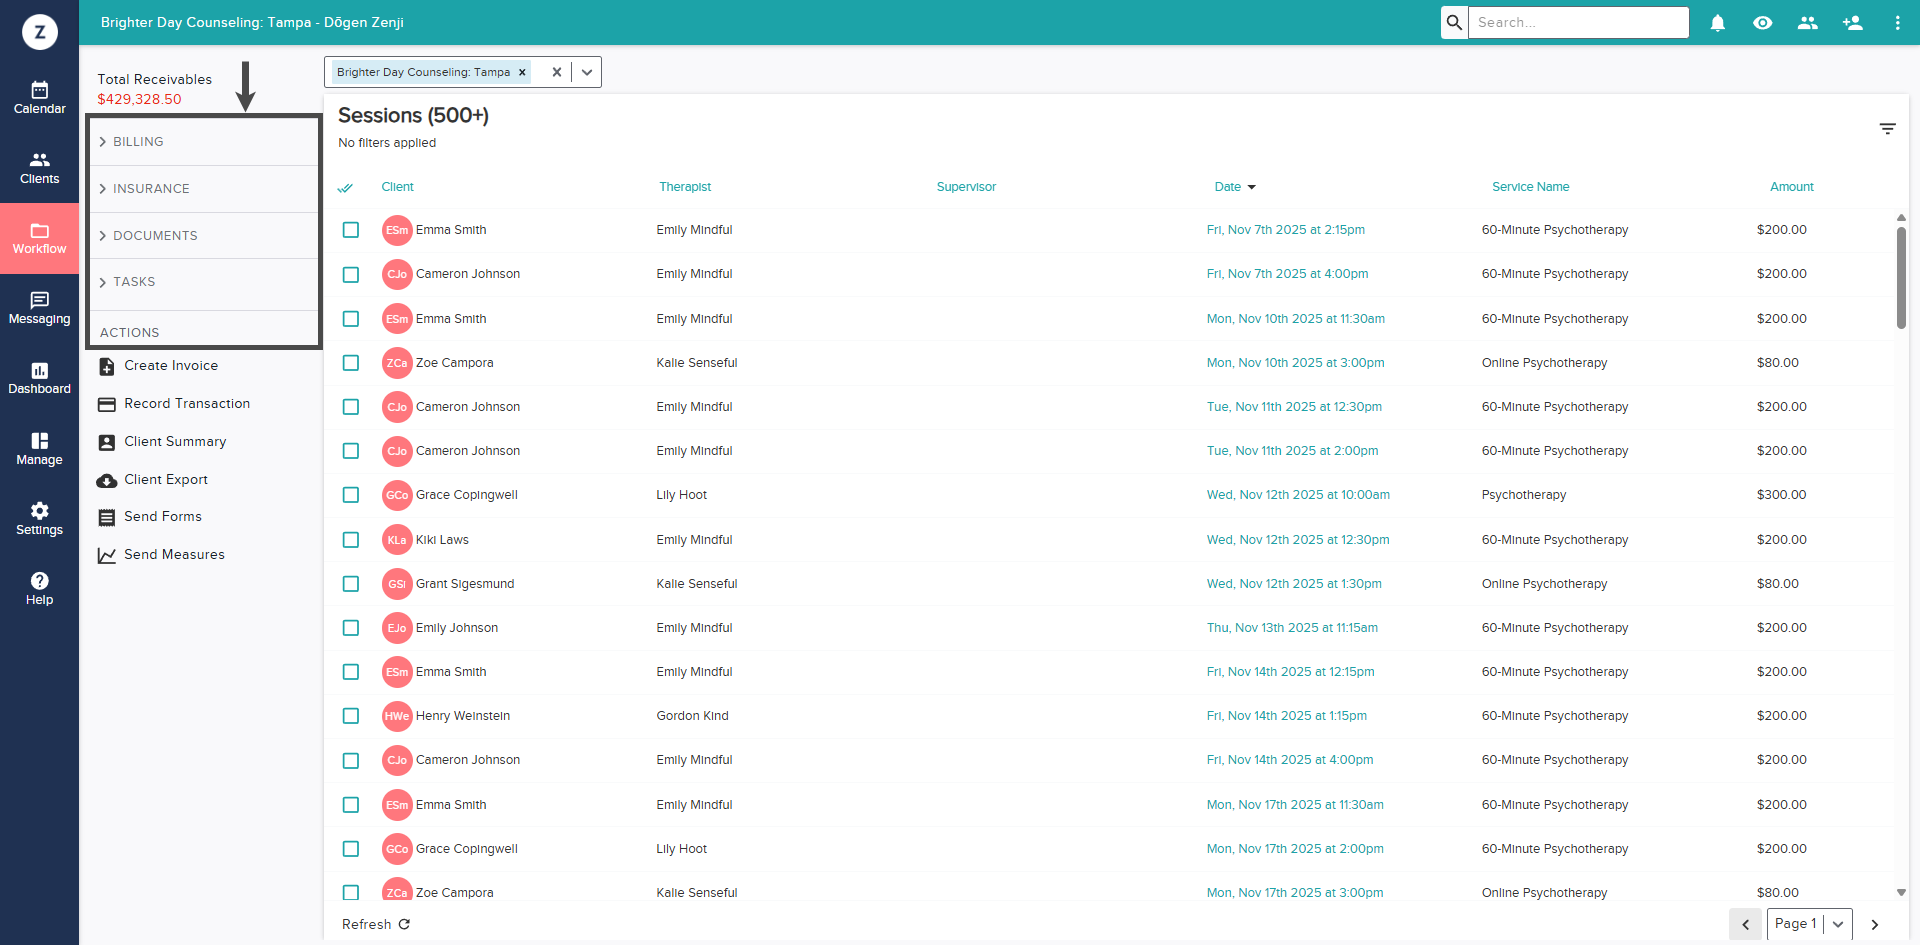Viewport: 1920px width, 945px height.
Task: Open Wed, Nov 12th 2025 at 10:00am session
Action: (1298, 495)
